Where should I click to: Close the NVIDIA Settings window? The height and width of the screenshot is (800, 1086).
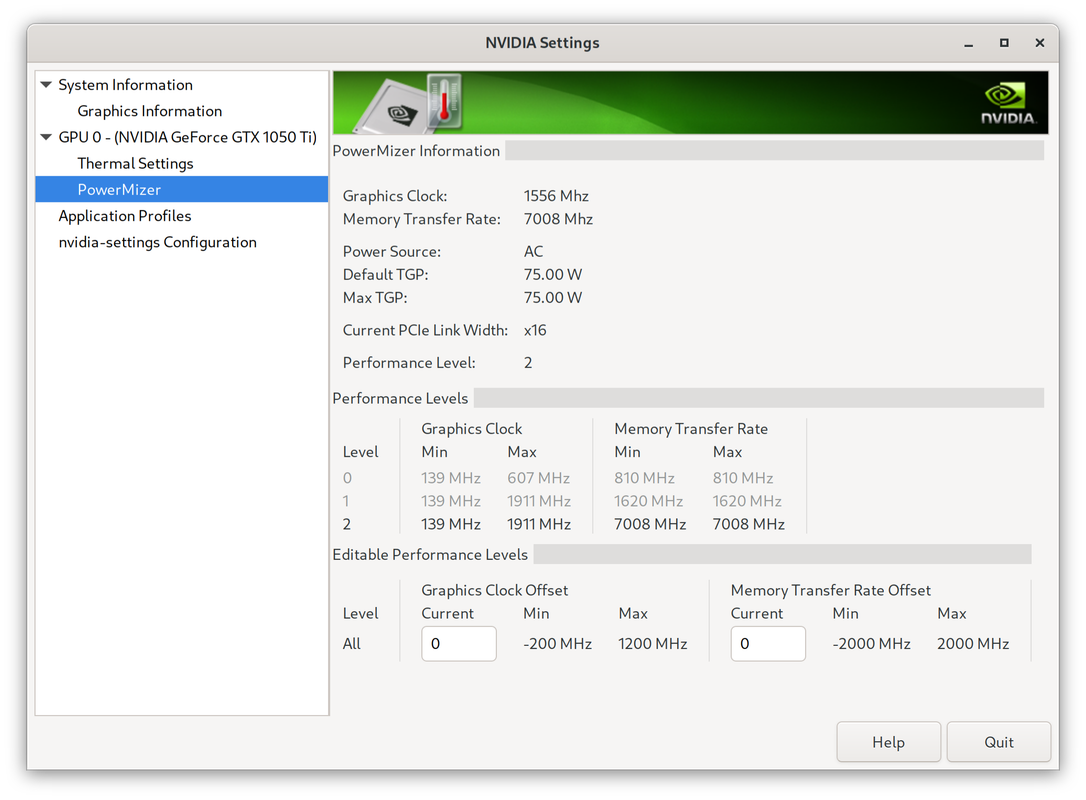pyautogui.click(x=1040, y=43)
